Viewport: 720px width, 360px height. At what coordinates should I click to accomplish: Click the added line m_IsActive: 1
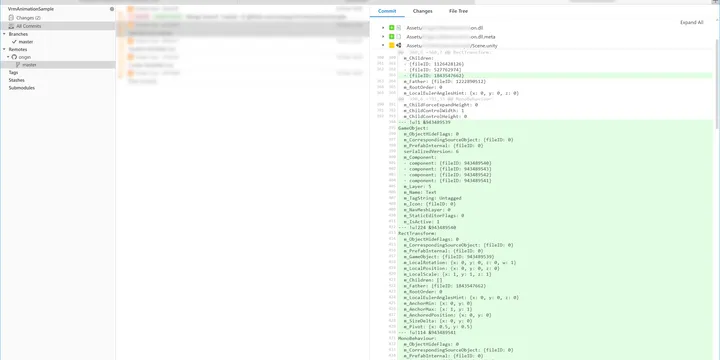pos(422,222)
